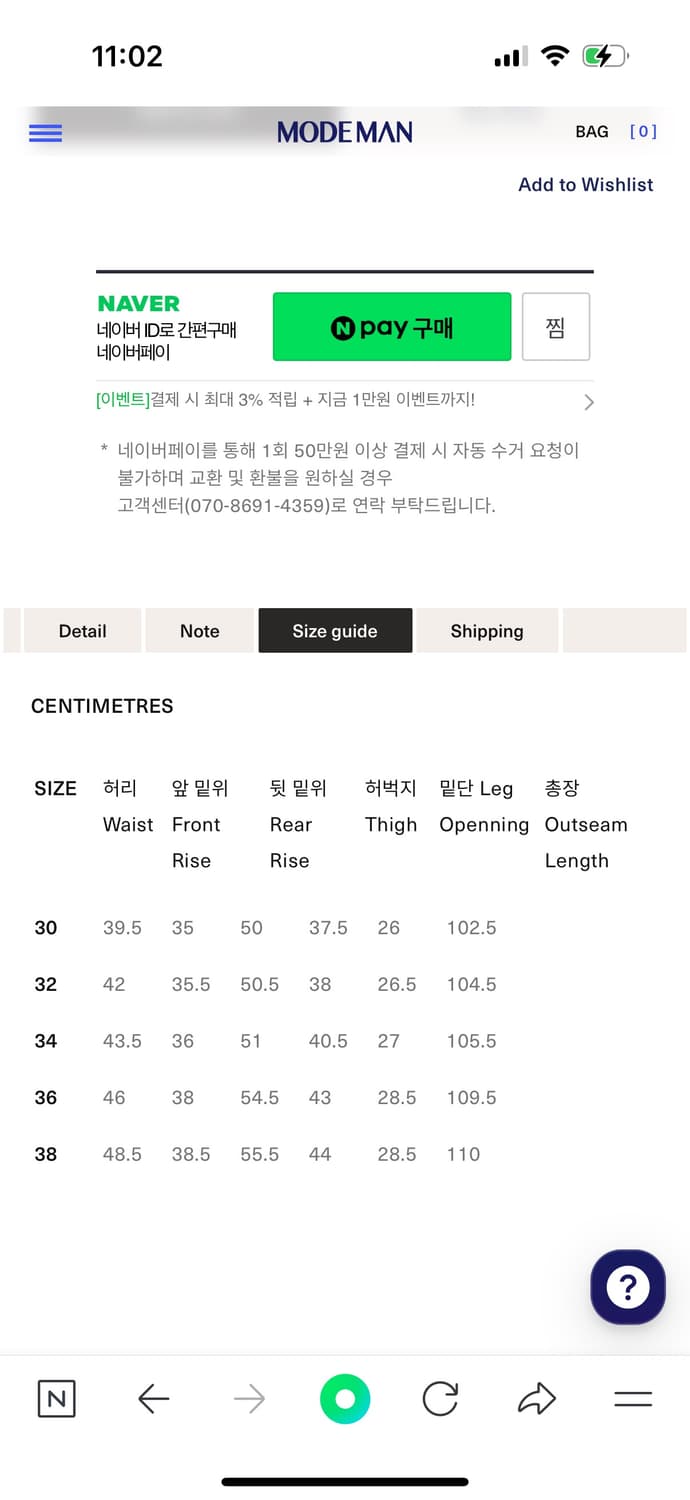
Task: Tap the back navigation arrow
Action: point(153,1399)
